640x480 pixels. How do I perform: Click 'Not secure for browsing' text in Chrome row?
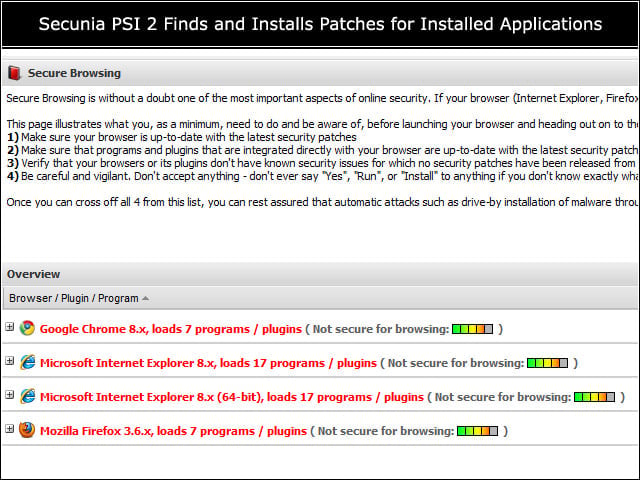(x=380, y=329)
